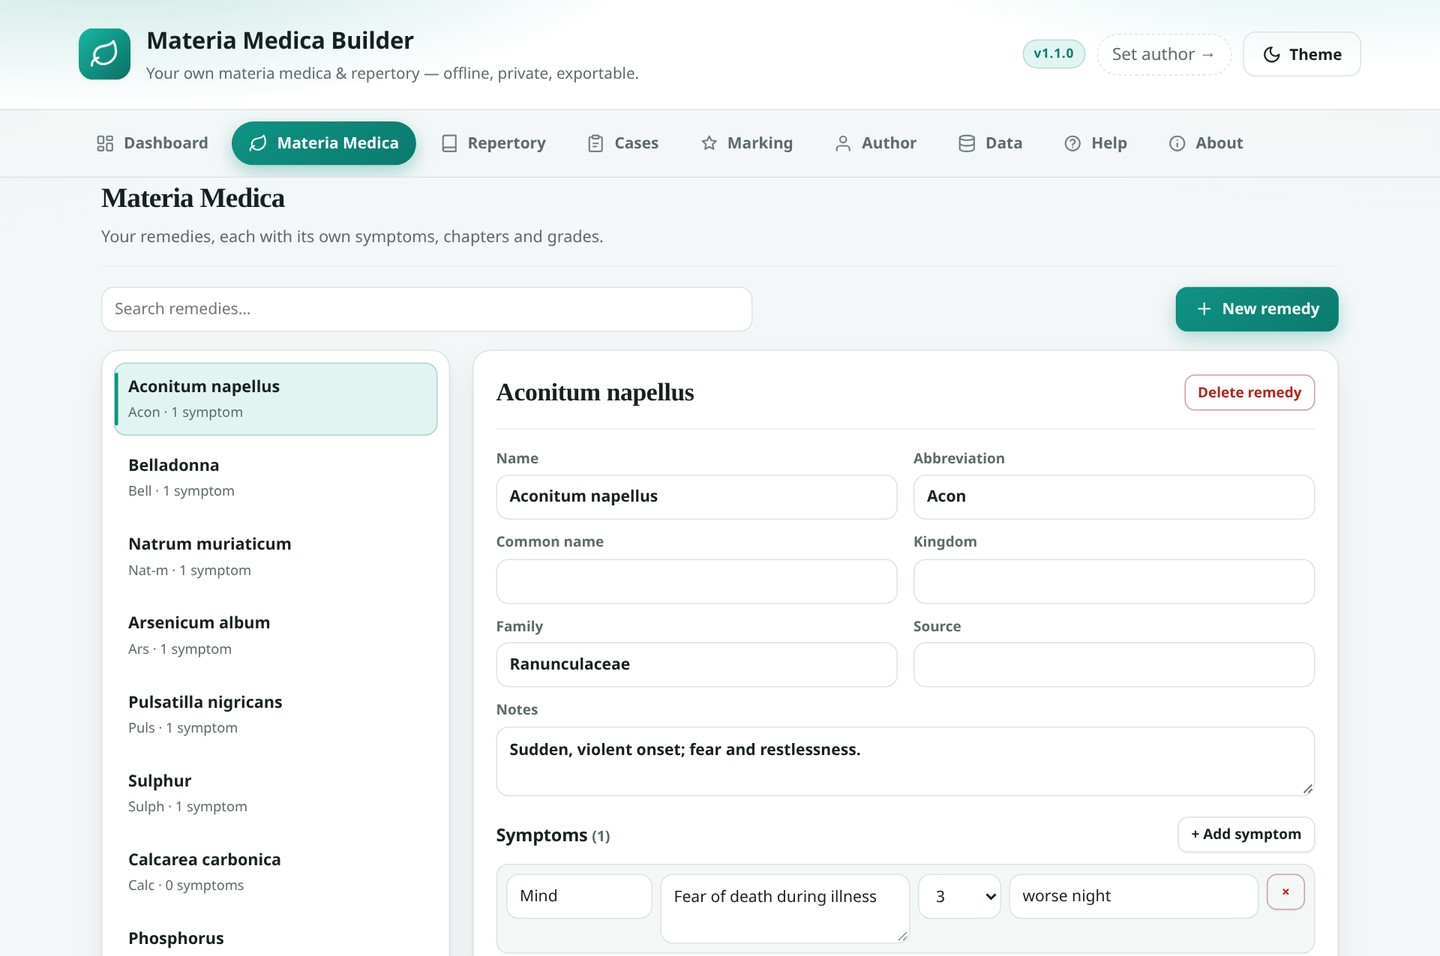Click the Marking star icon
The width and height of the screenshot is (1440, 956).
[709, 144]
